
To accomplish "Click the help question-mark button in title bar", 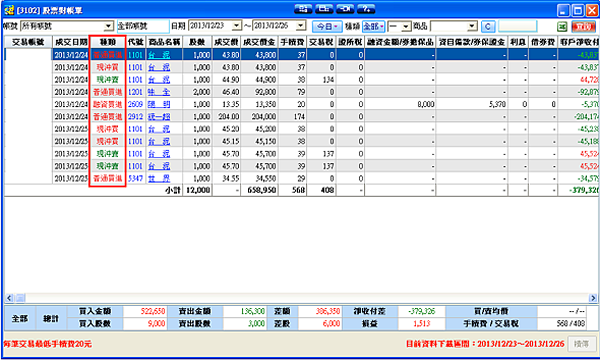I will 366,9.
